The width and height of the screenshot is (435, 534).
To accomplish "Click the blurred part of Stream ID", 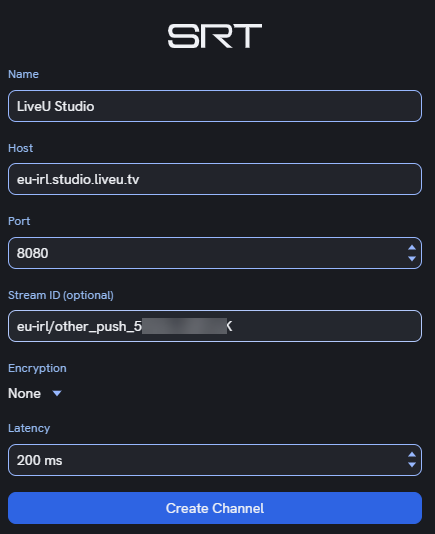I will coord(184,326).
